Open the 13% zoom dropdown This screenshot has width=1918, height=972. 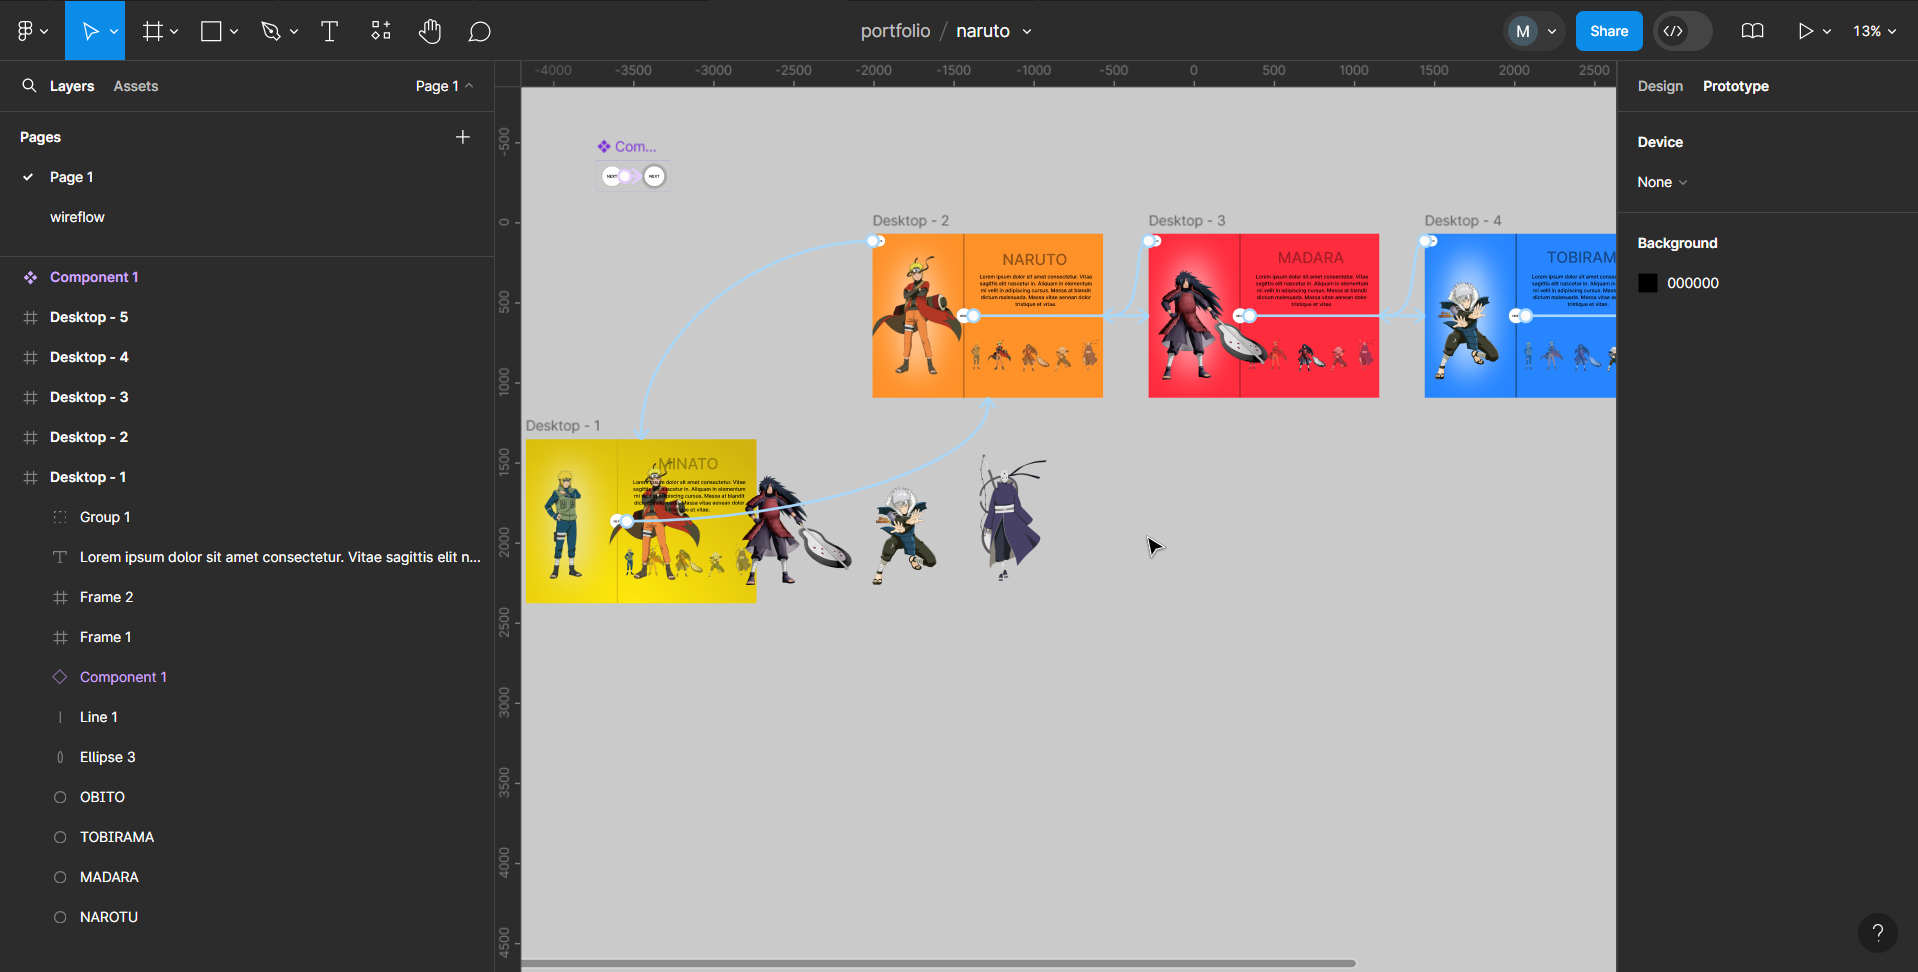pos(1874,31)
